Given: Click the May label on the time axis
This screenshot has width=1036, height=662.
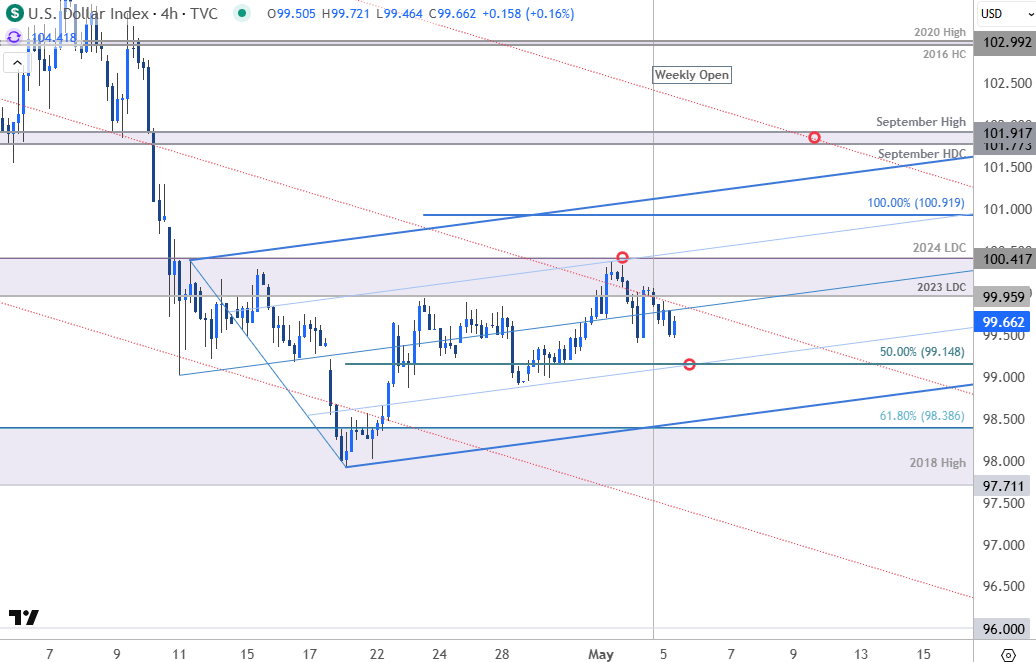Looking at the screenshot, I should [x=601, y=654].
